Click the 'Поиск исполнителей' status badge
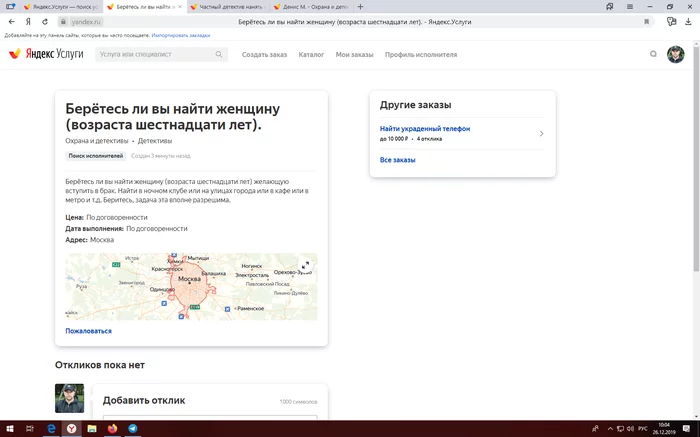 click(96, 156)
